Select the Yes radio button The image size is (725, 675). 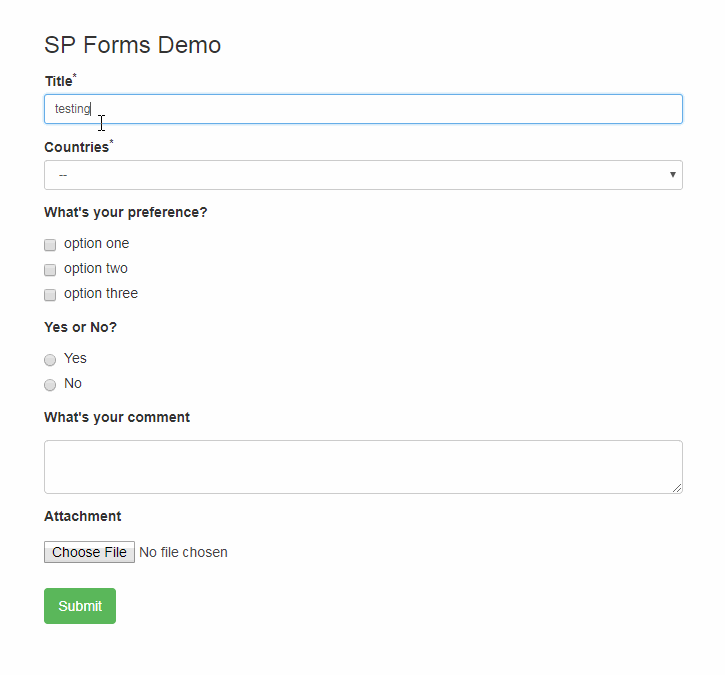click(x=50, y=360)
